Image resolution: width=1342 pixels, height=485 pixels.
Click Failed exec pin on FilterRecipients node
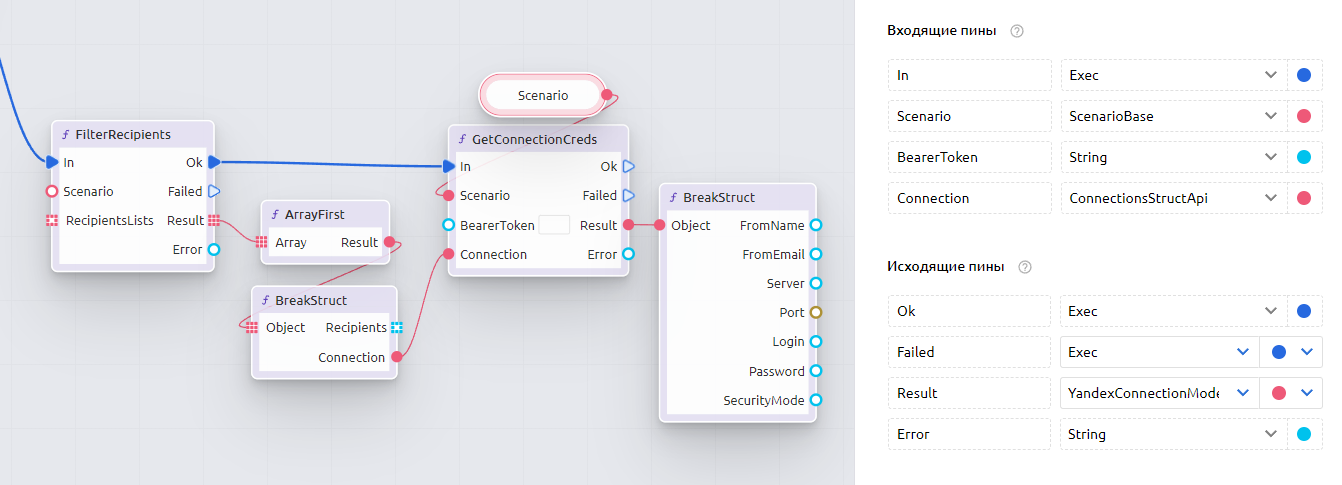213,191
